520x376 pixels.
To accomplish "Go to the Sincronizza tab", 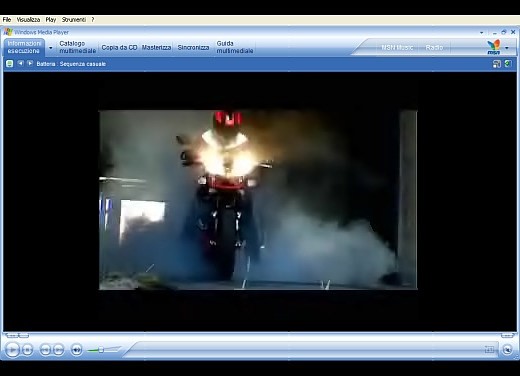I will click(193, 47).
